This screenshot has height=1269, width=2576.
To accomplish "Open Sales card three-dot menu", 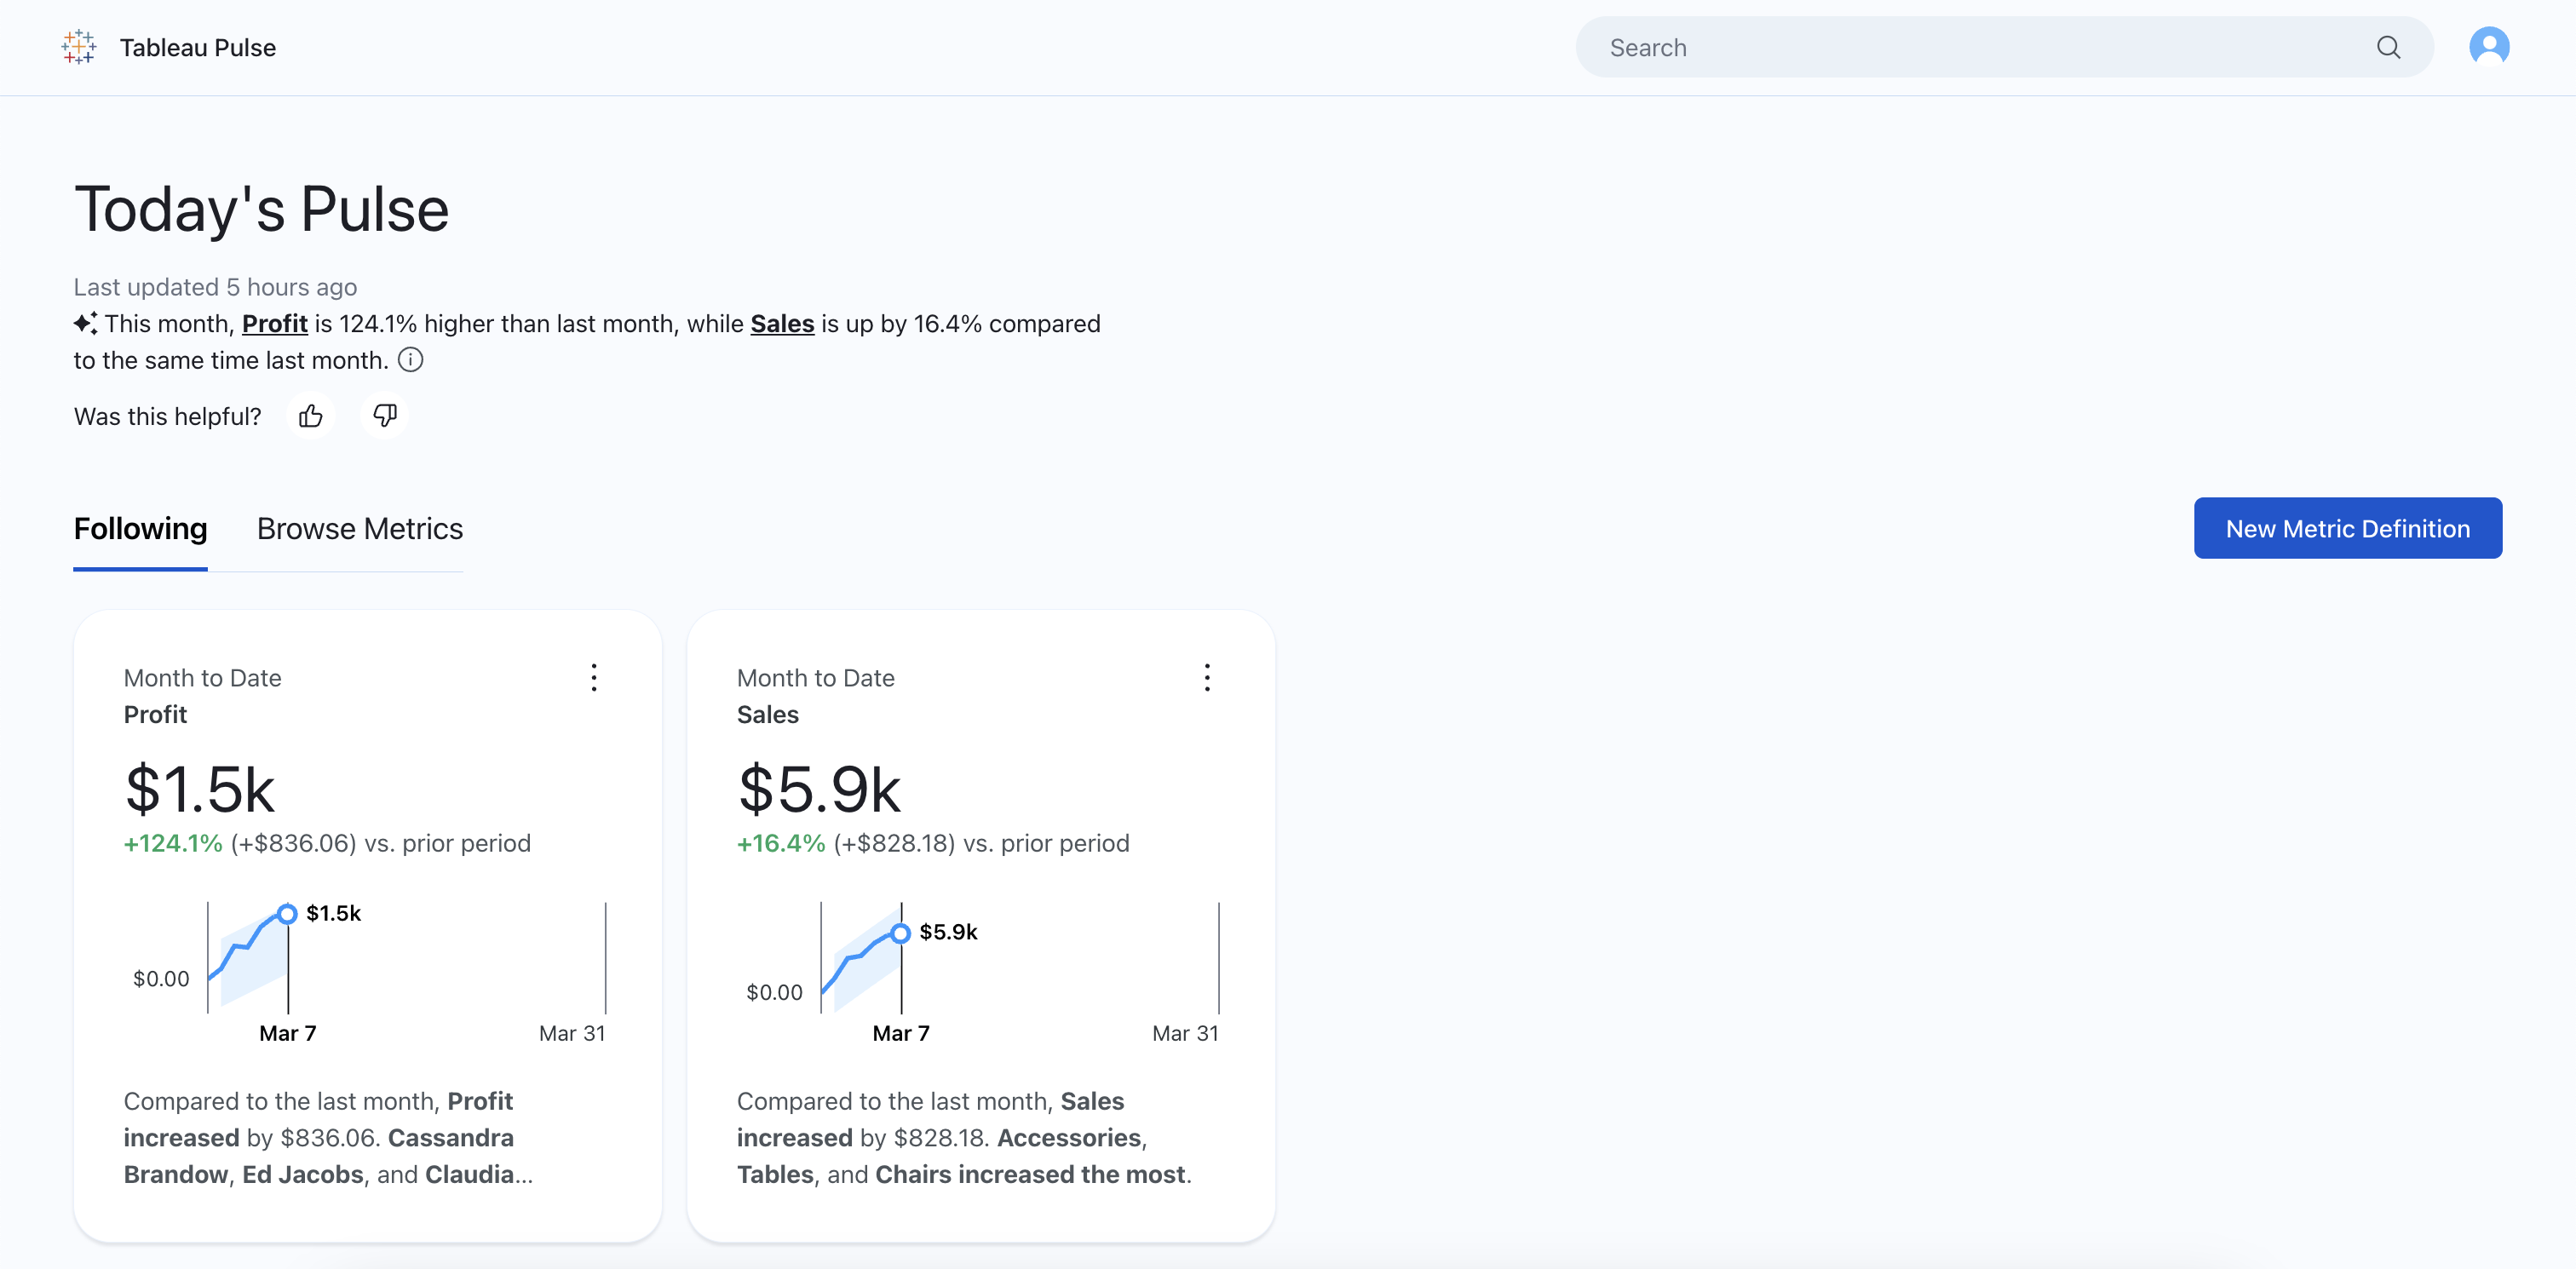I will pos(1207,677).
